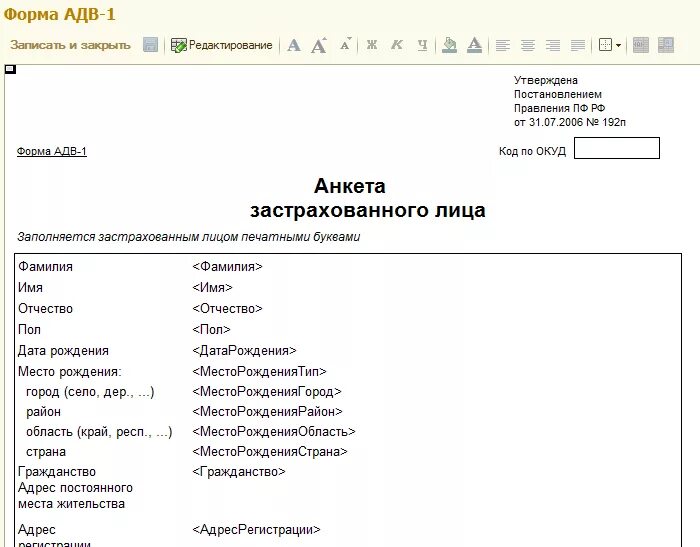Click 'Заполняется застрахованным лицом печатными буквами' line

188,237
